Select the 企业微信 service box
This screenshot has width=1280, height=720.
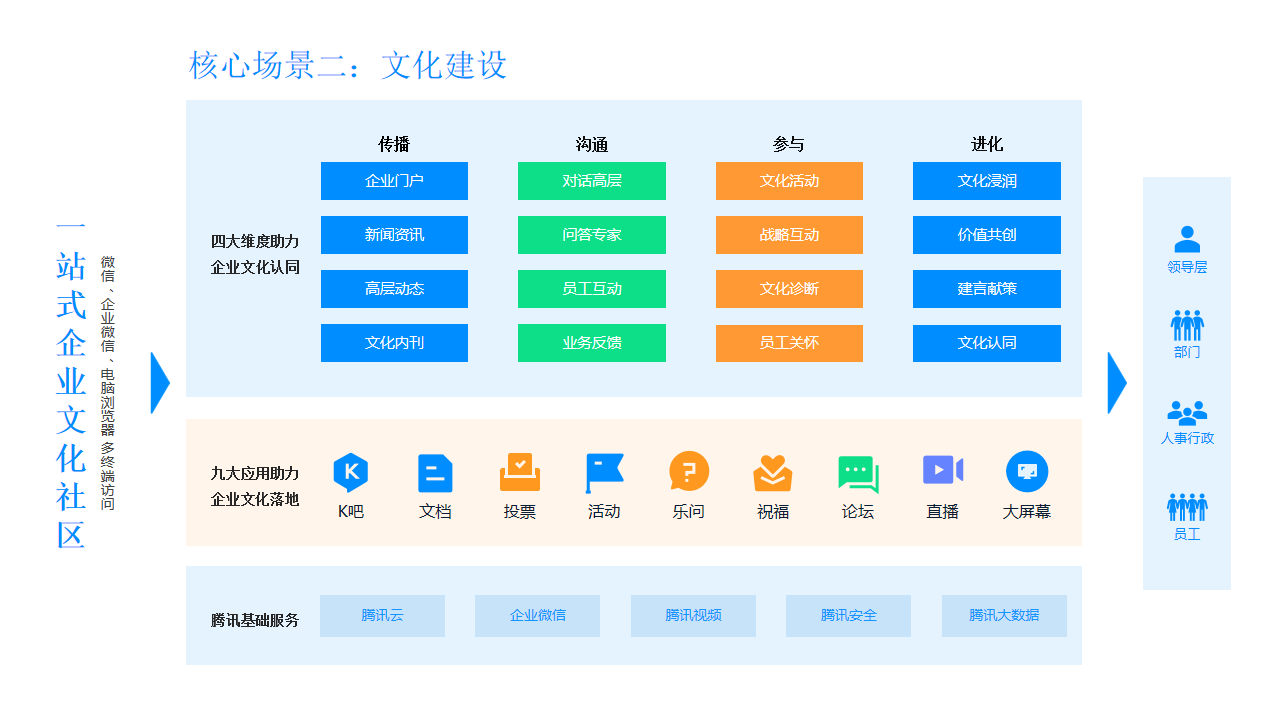click(x=538, y=616)
